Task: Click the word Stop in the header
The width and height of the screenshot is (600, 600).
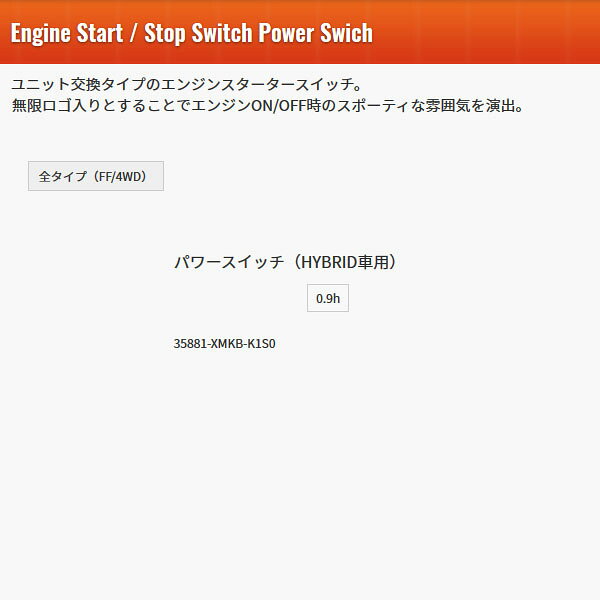Action: click(164, 34)
